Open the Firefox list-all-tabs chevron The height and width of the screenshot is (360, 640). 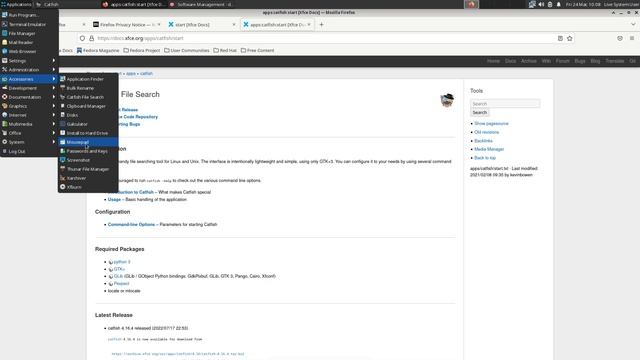tap(633, 24)
